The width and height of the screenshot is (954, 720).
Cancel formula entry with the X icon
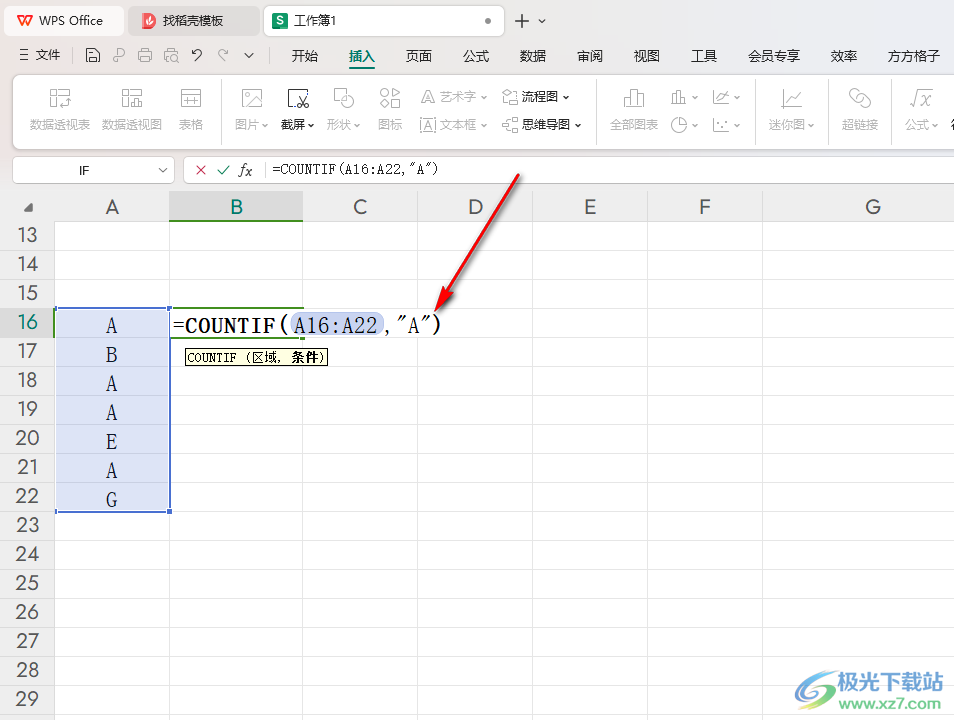click(201, 170)
